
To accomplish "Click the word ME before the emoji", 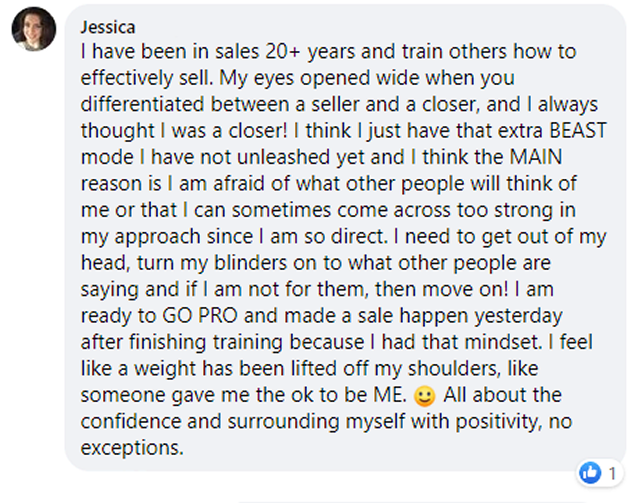I will pos(390,395).
